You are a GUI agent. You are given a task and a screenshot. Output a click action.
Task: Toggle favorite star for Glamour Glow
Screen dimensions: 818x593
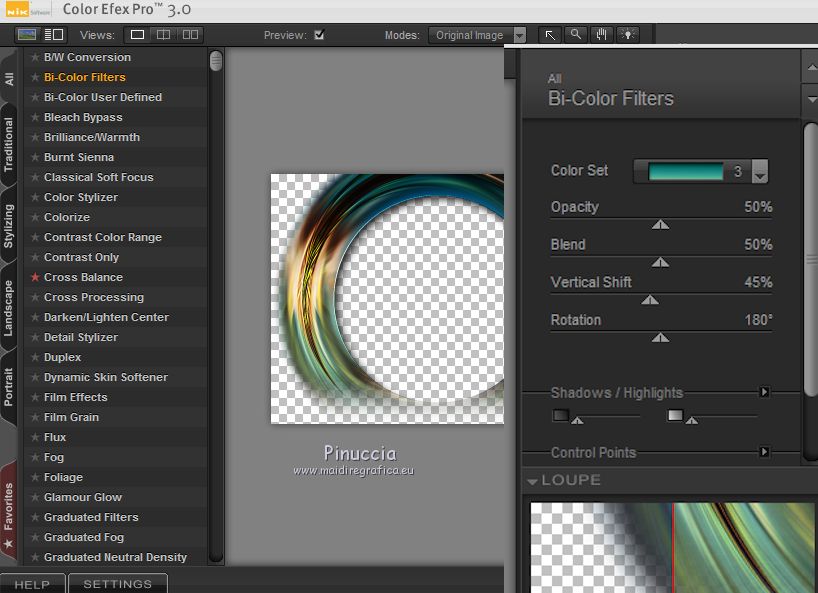pyautogui.click(x=35, y=497)
